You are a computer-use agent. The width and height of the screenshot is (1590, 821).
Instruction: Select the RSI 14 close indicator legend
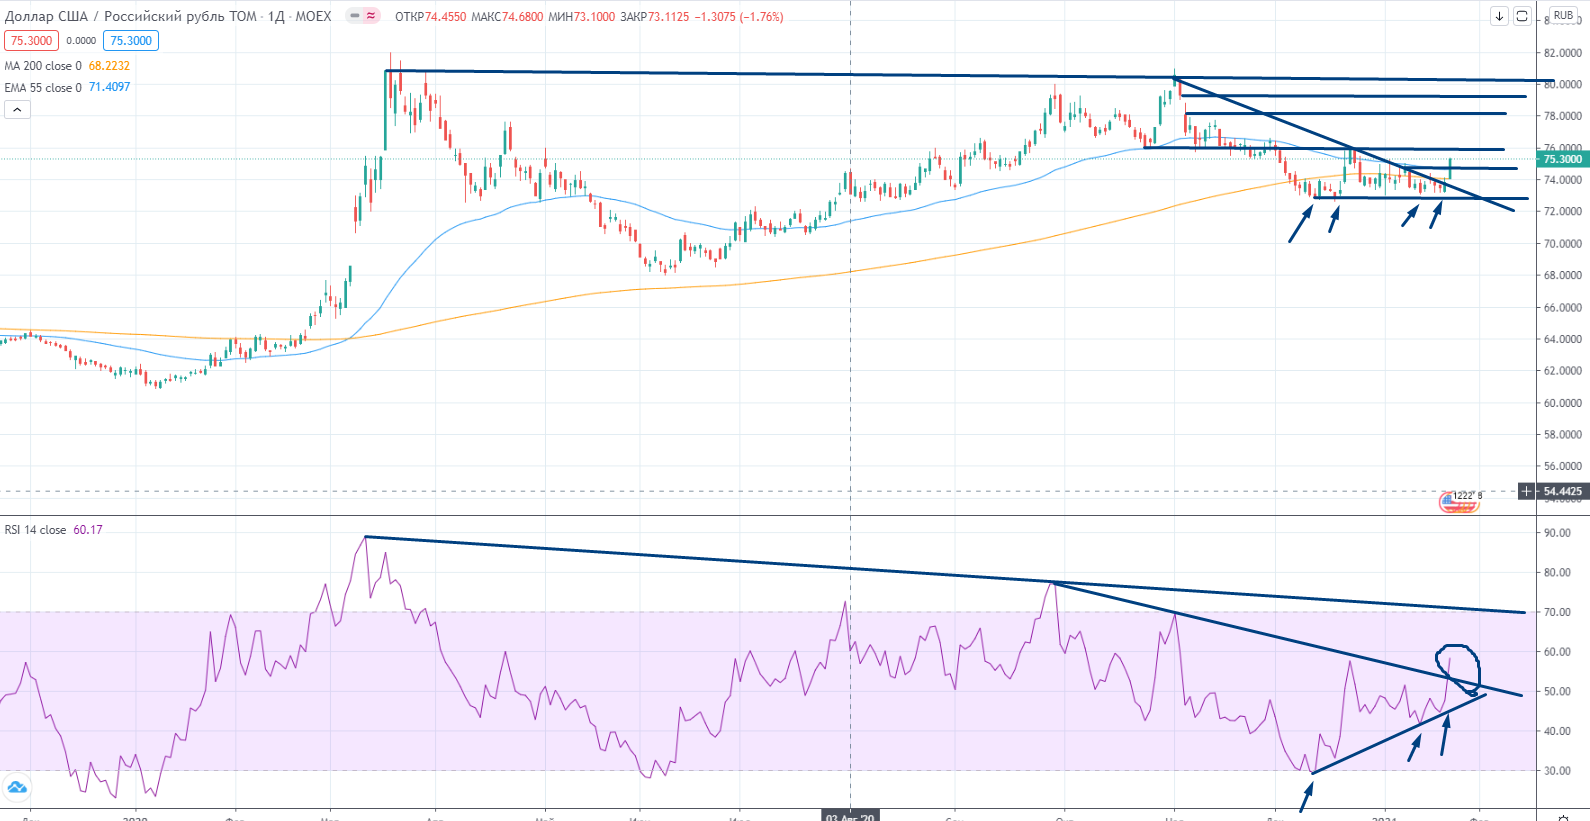[36, 530]
